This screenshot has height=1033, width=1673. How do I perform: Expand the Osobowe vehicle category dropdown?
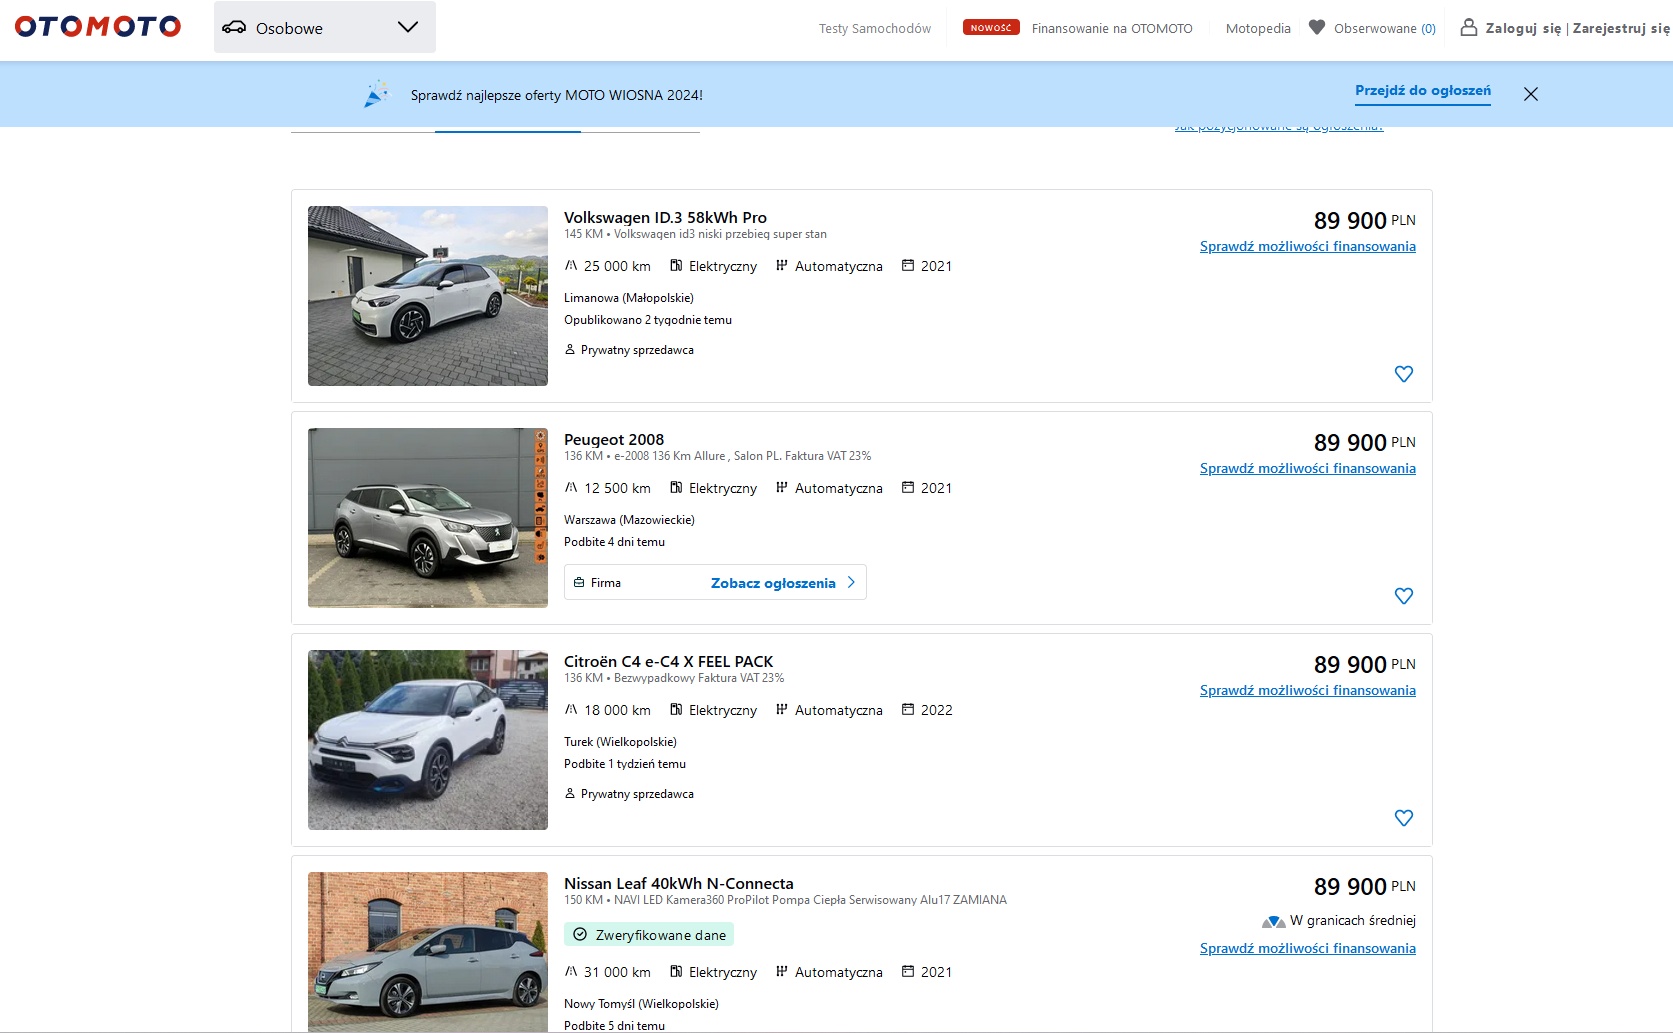325,27
